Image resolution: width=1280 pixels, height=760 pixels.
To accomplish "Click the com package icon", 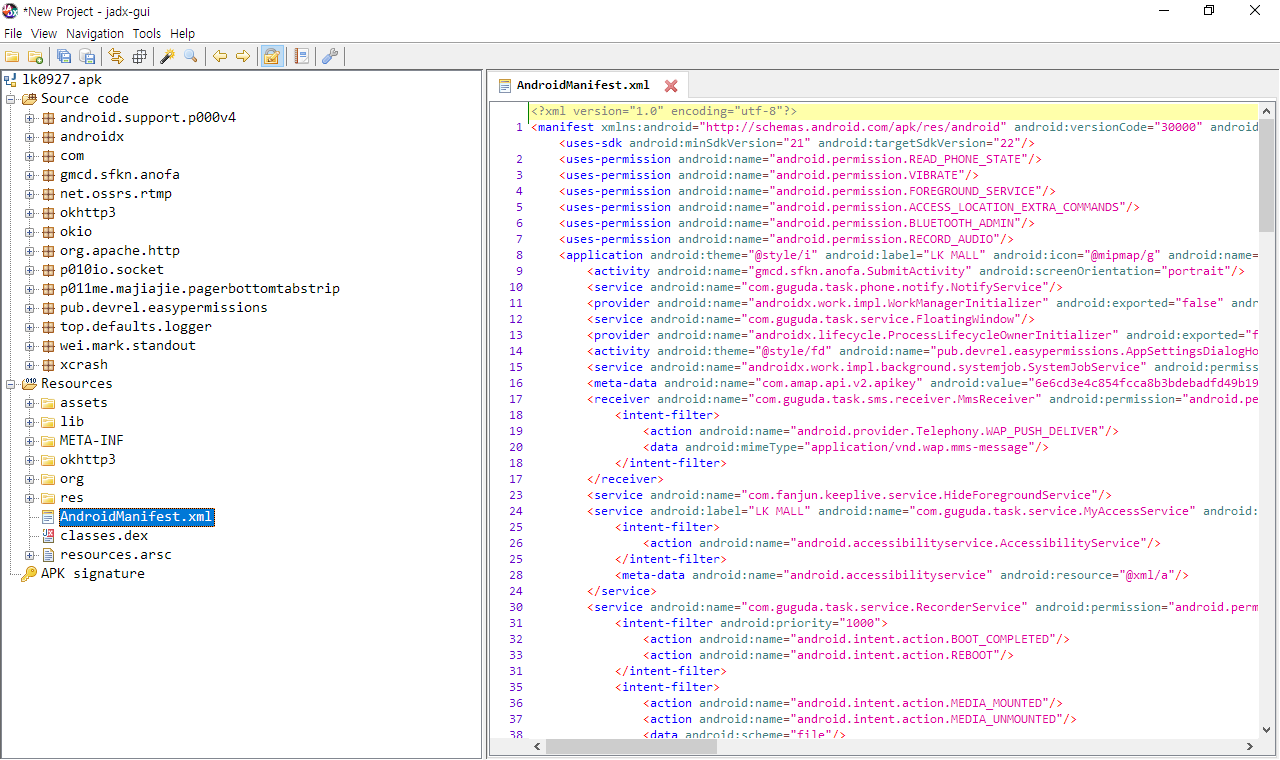I will tap(48, 156).
